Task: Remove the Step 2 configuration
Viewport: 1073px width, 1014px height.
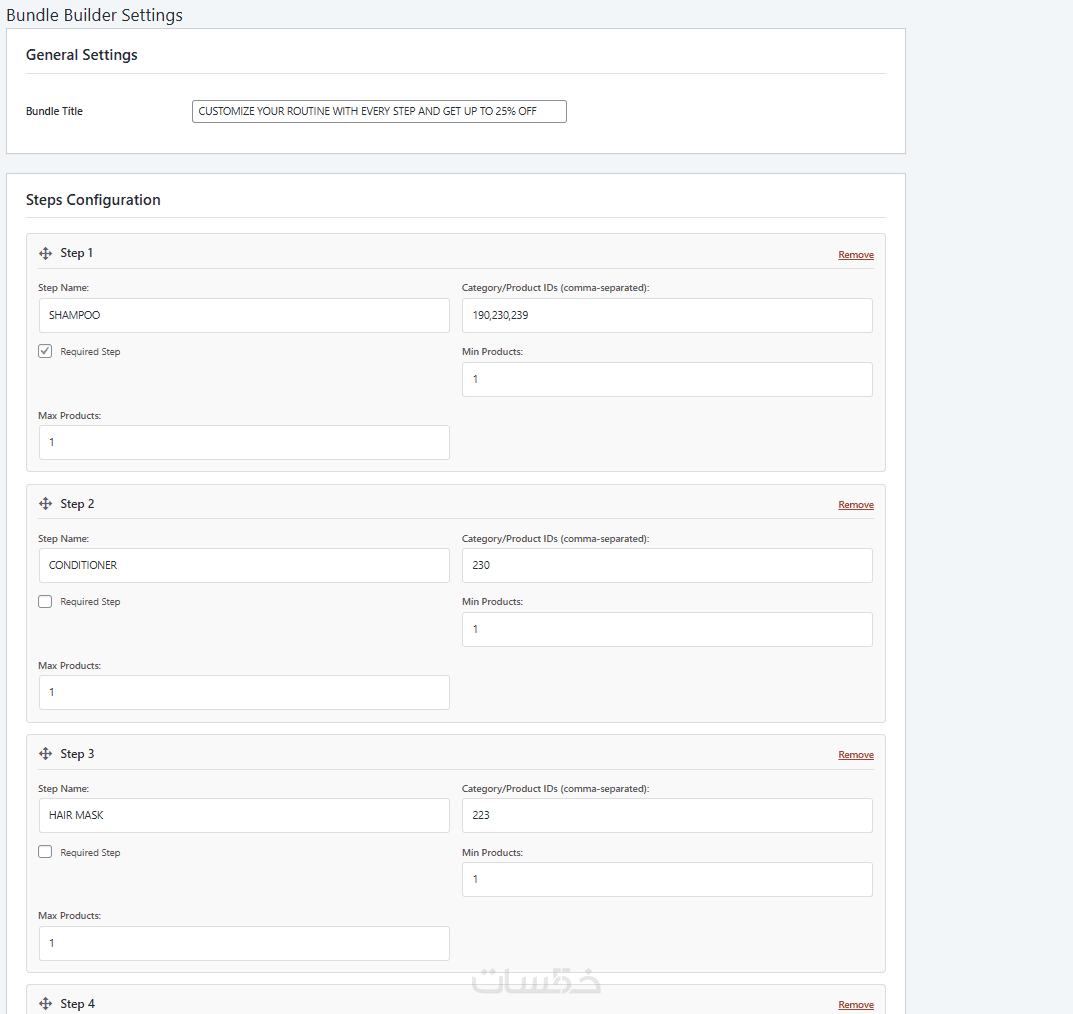Action: coord(855,505)
